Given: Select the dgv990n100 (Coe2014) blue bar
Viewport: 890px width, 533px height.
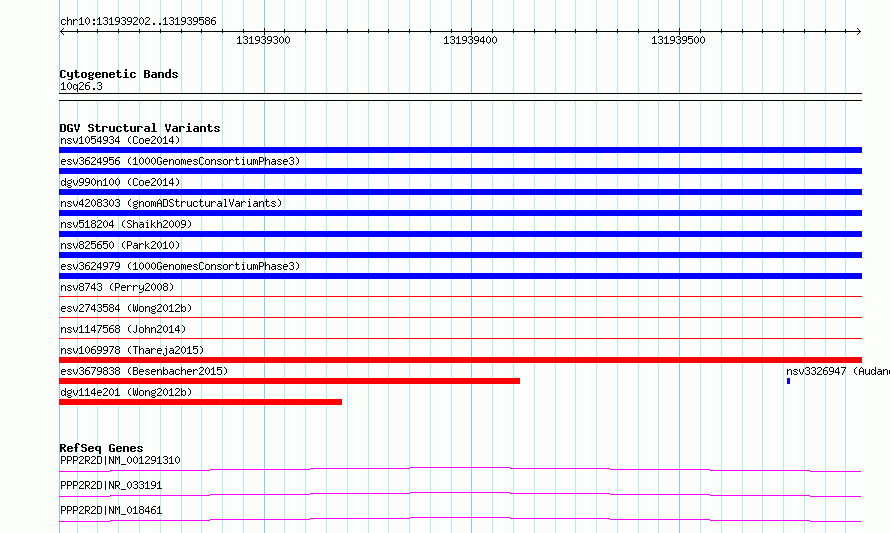Looking at the screenshot, I should [x=460, y=192].
